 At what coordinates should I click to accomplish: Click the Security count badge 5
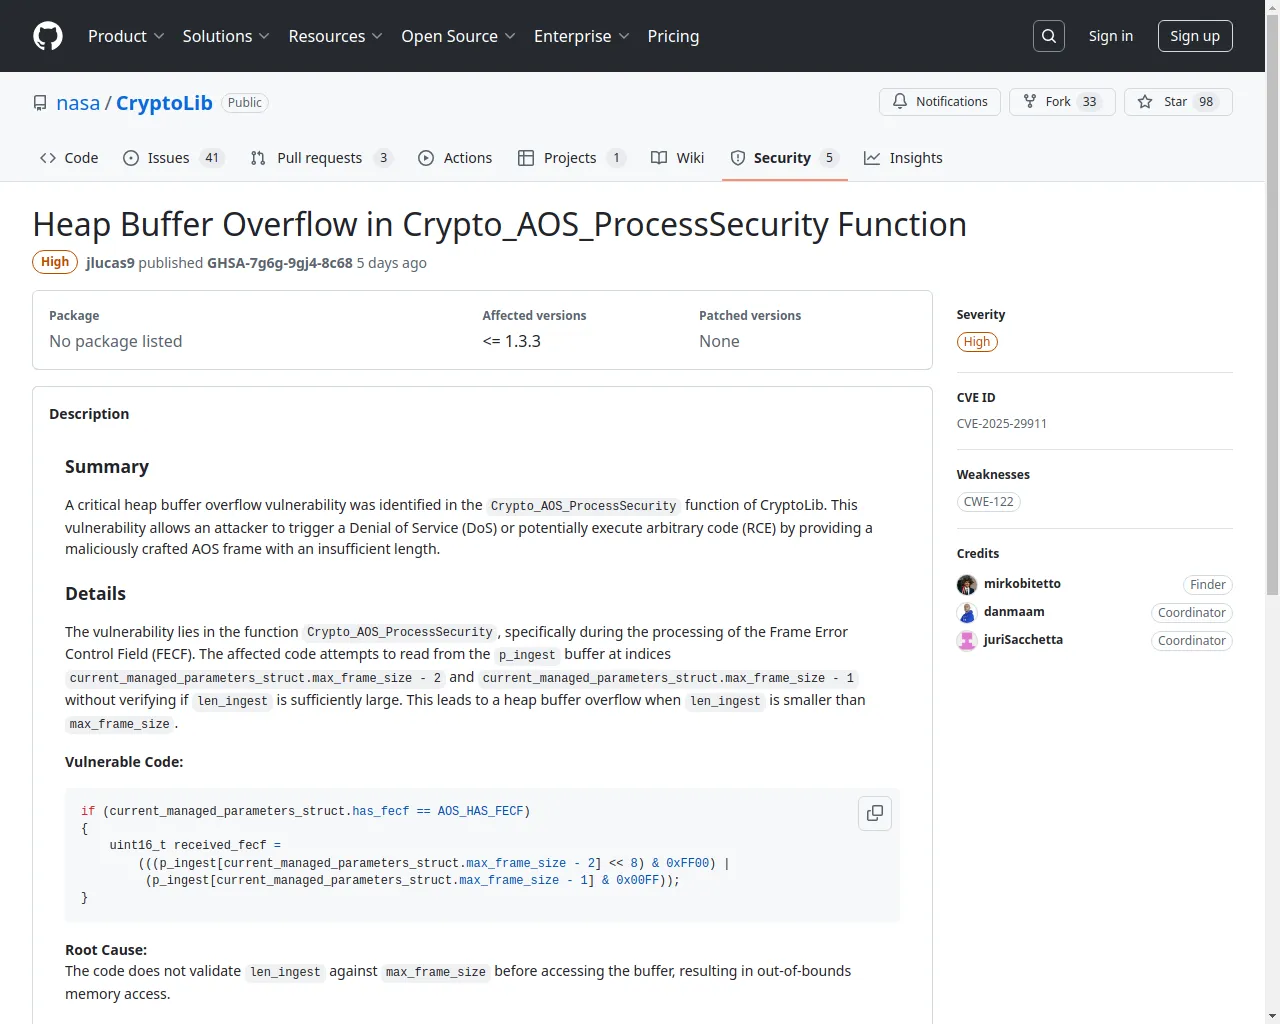click(x=829, y=158)
